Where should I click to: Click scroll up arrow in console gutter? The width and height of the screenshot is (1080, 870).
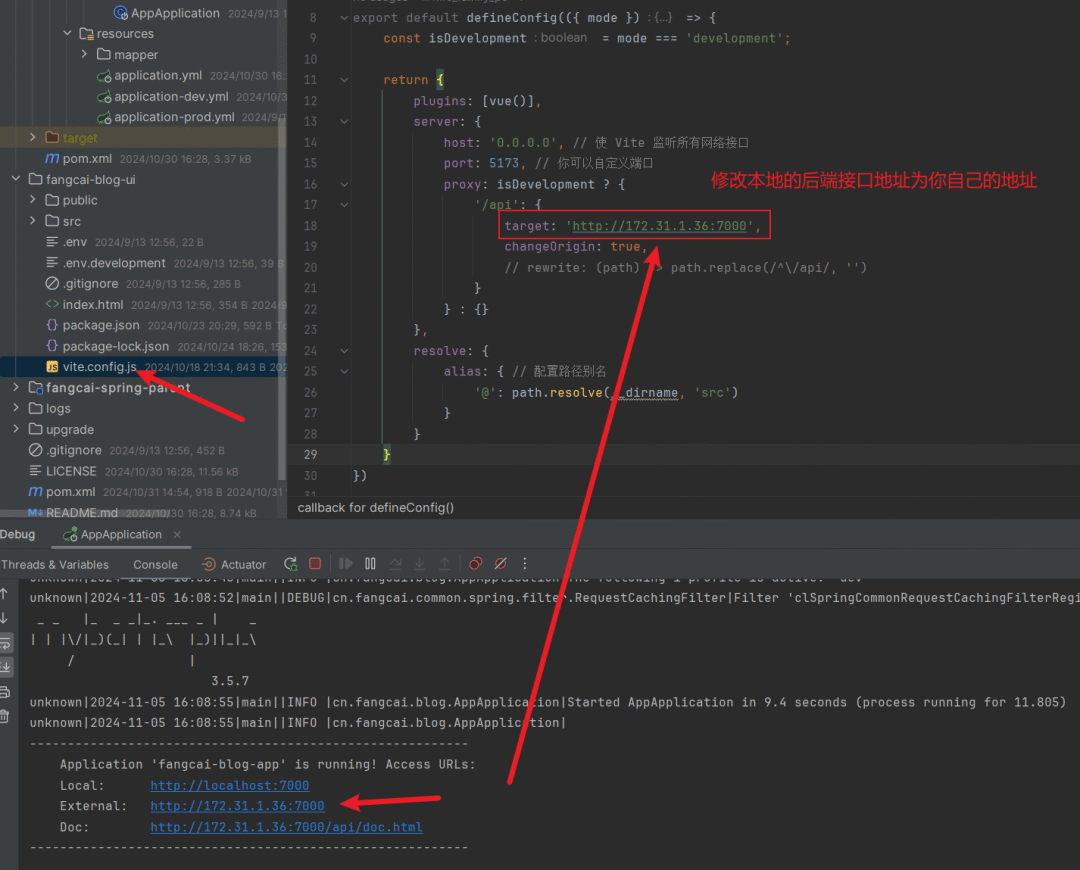[x=4, y=593]
